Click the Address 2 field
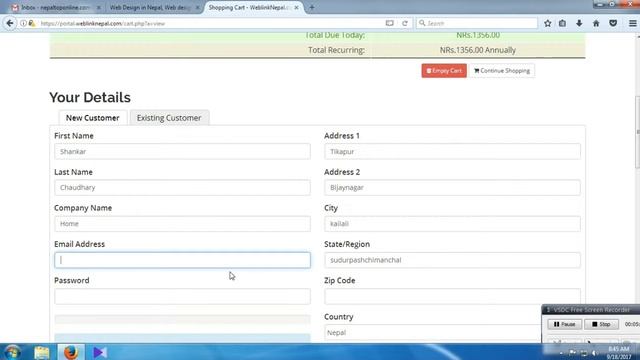This screenshot has width=640, height=360. [x=452, y=187]
